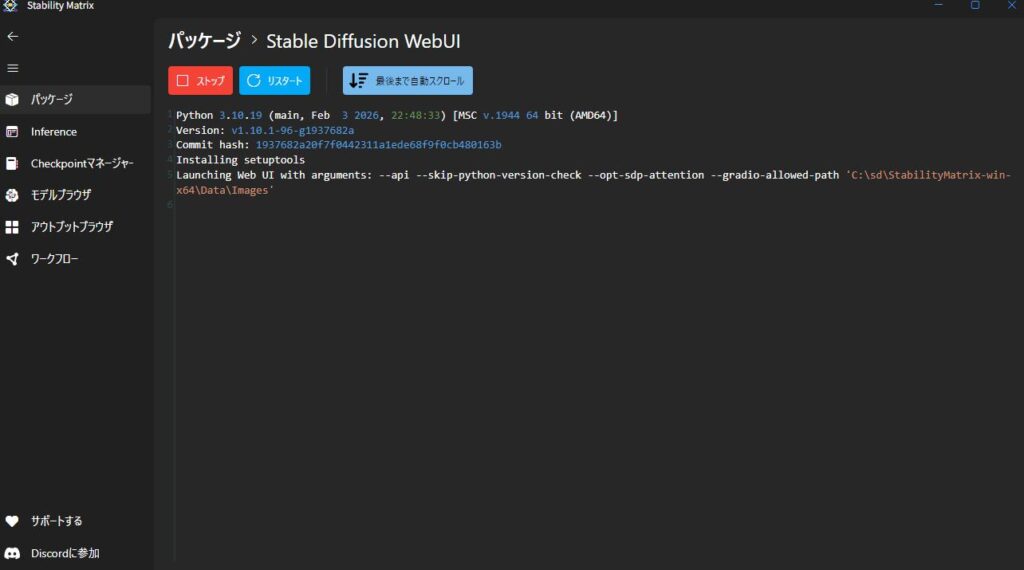Click the Packages cube icon

[12, 100]
